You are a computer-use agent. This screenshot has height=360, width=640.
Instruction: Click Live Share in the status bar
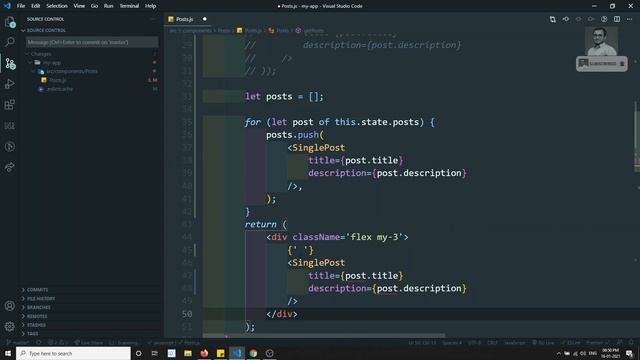pyautogui.click(x=89, y=343)
